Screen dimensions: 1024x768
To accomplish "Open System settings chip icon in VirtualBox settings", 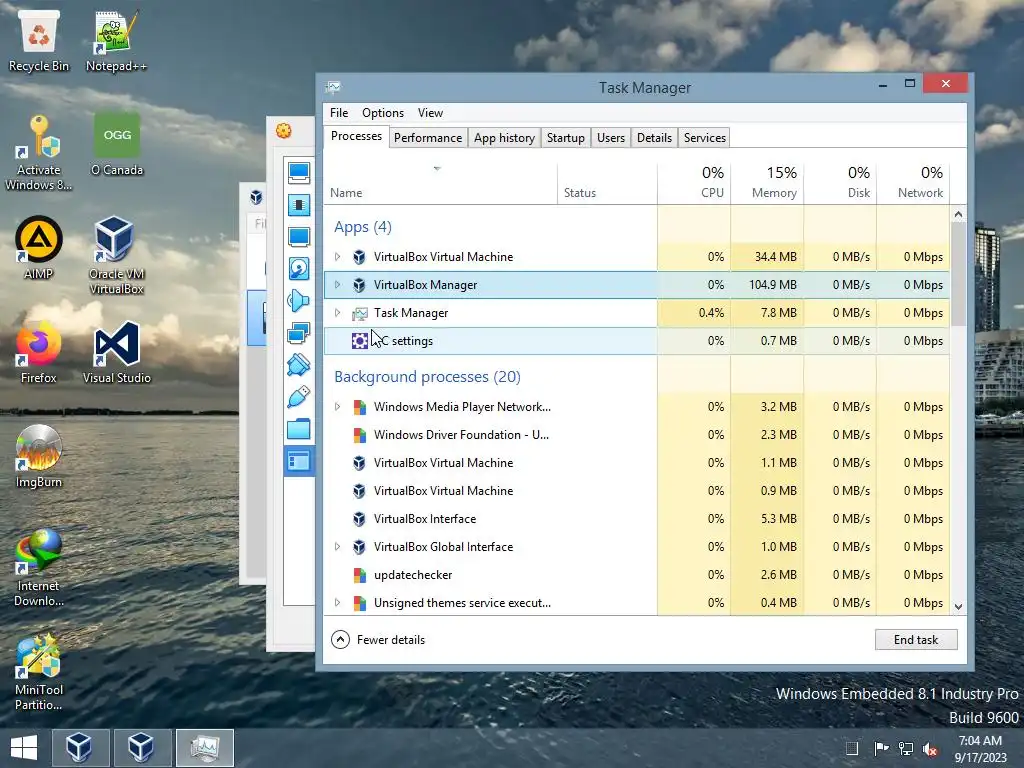I will click(299, 205).
